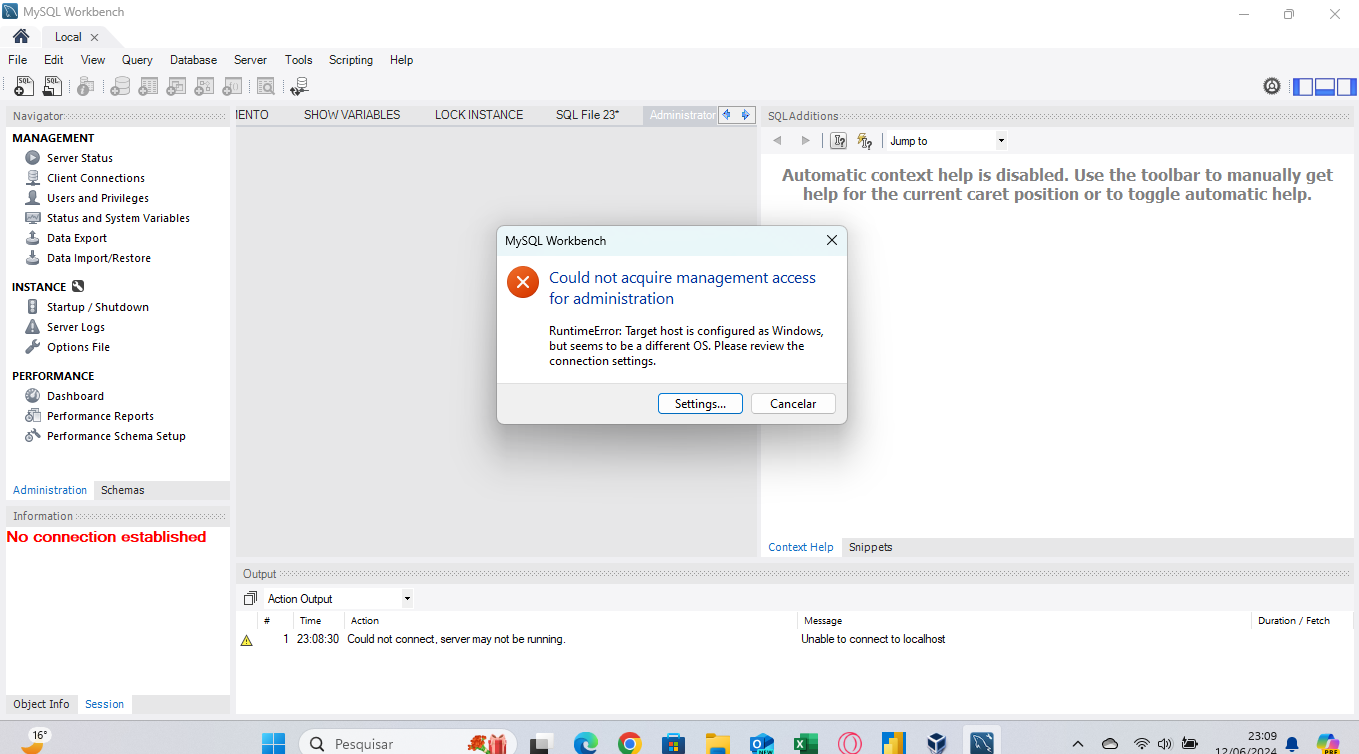Open Excel from taskbar
This screenshot has width=1359, height=754.
point(805,743)
